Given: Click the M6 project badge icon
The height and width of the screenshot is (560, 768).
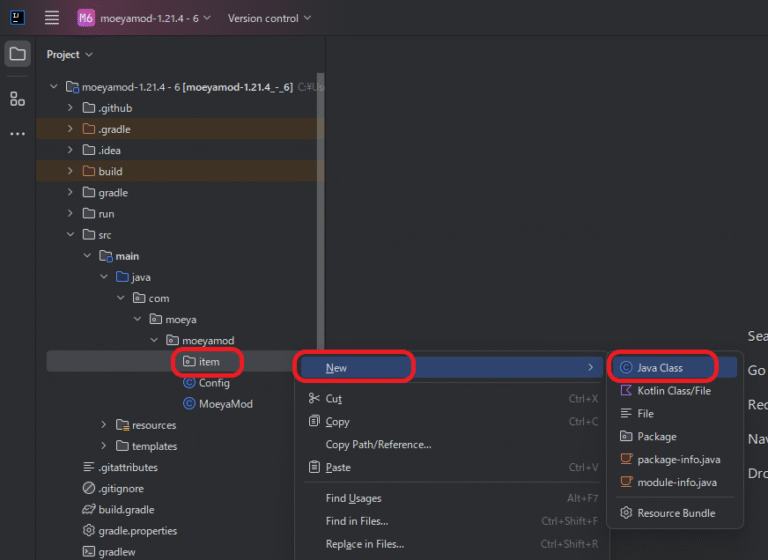Looking at the screenshot, I should pos(86,18).
